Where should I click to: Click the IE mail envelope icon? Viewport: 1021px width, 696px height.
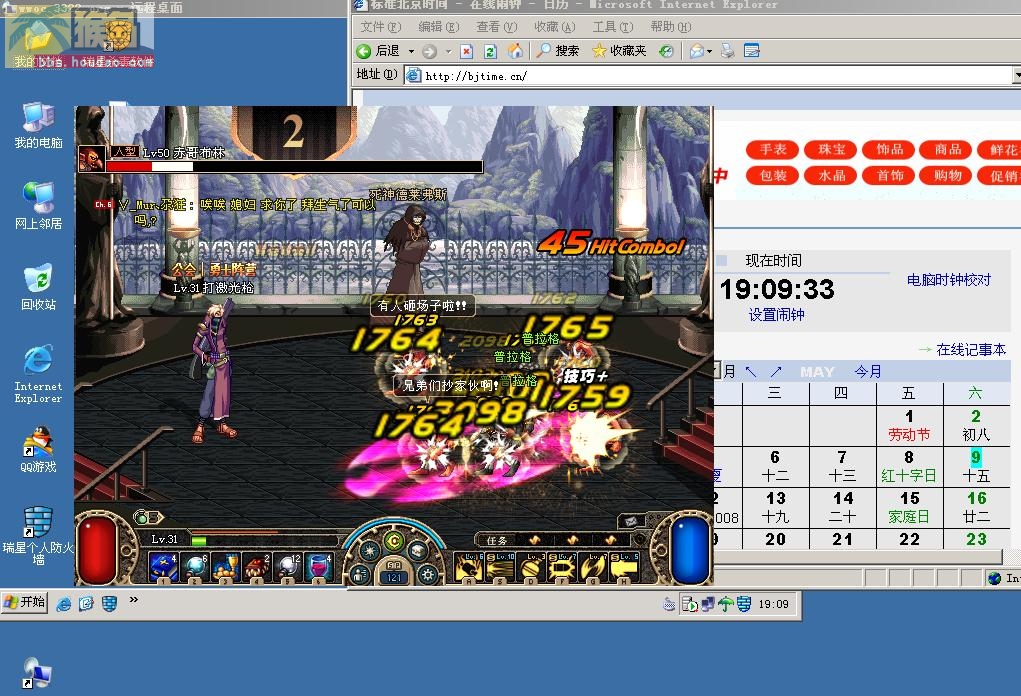[x=696, y=51]
